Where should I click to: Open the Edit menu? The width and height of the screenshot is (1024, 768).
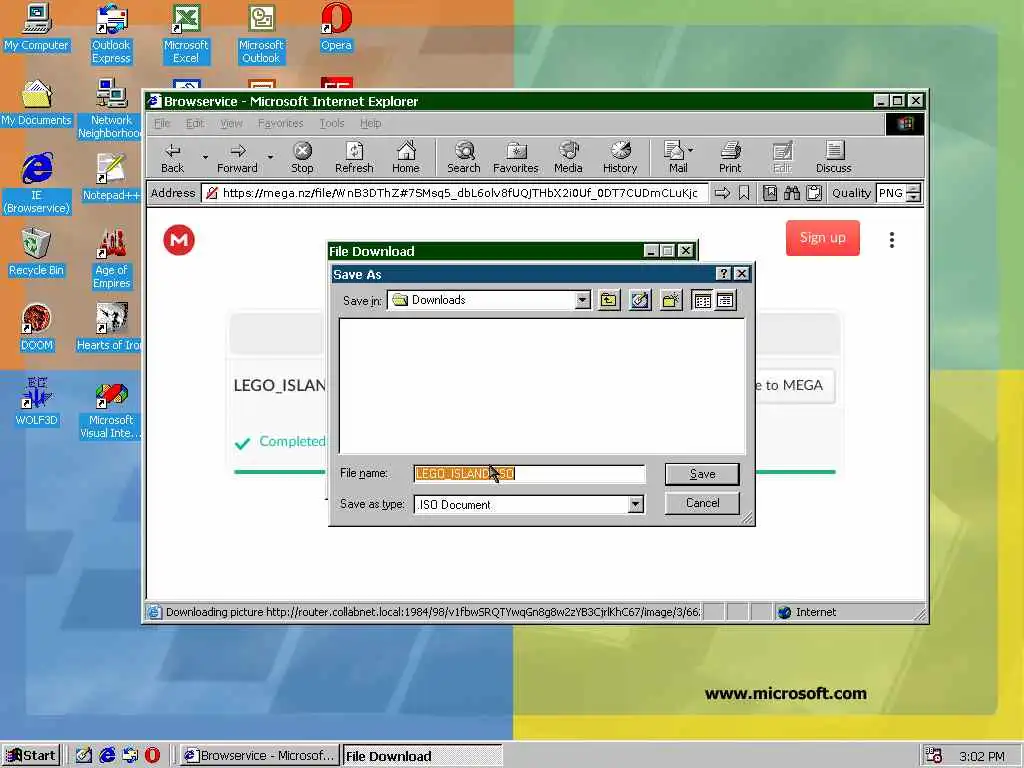click(x=195, y=123)
